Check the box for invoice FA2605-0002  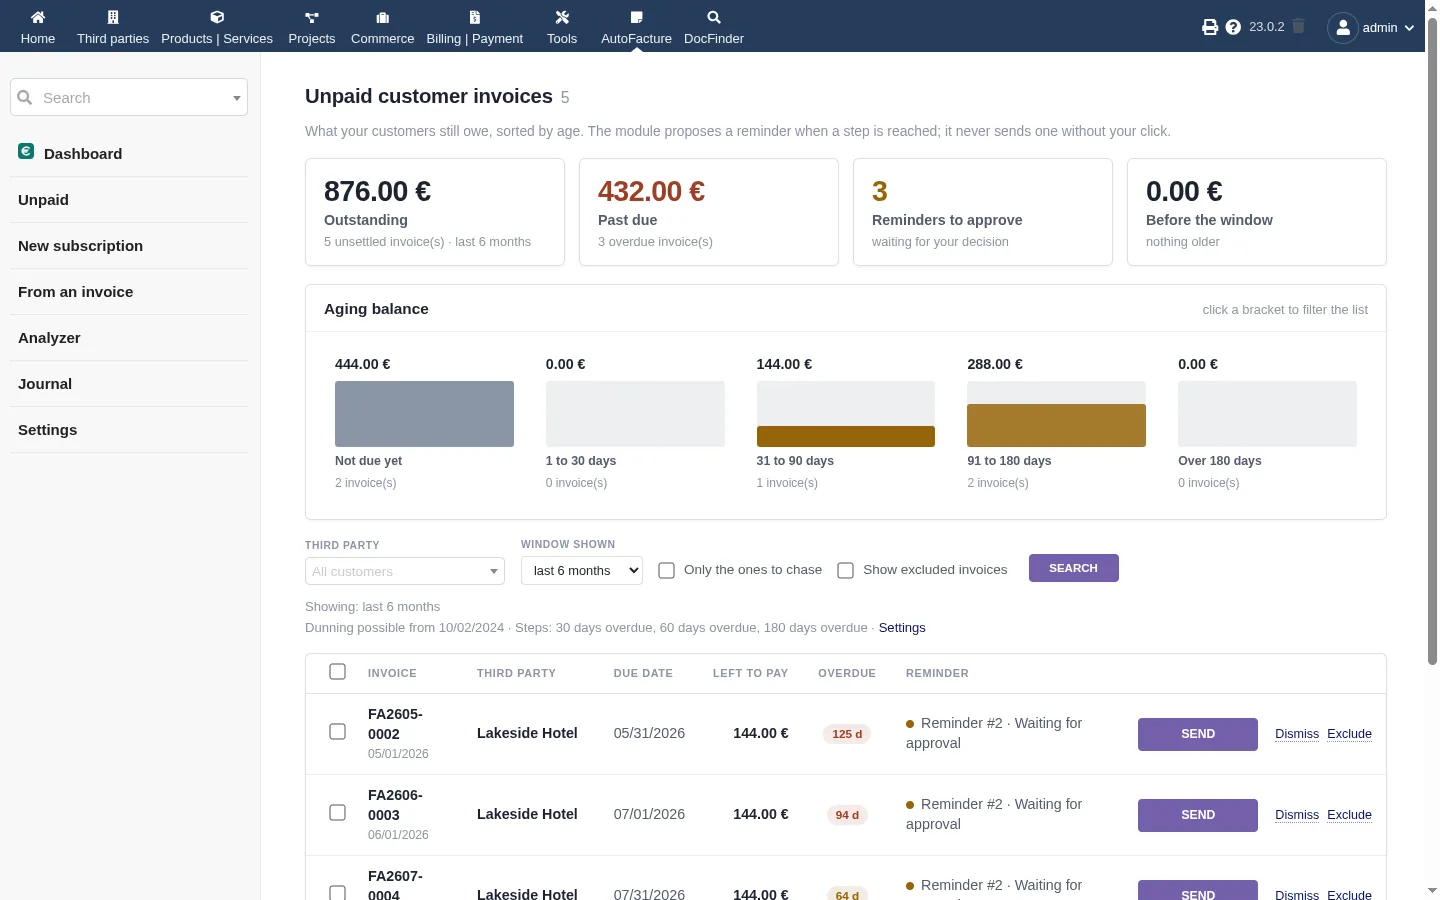click(x=338, y=731)
